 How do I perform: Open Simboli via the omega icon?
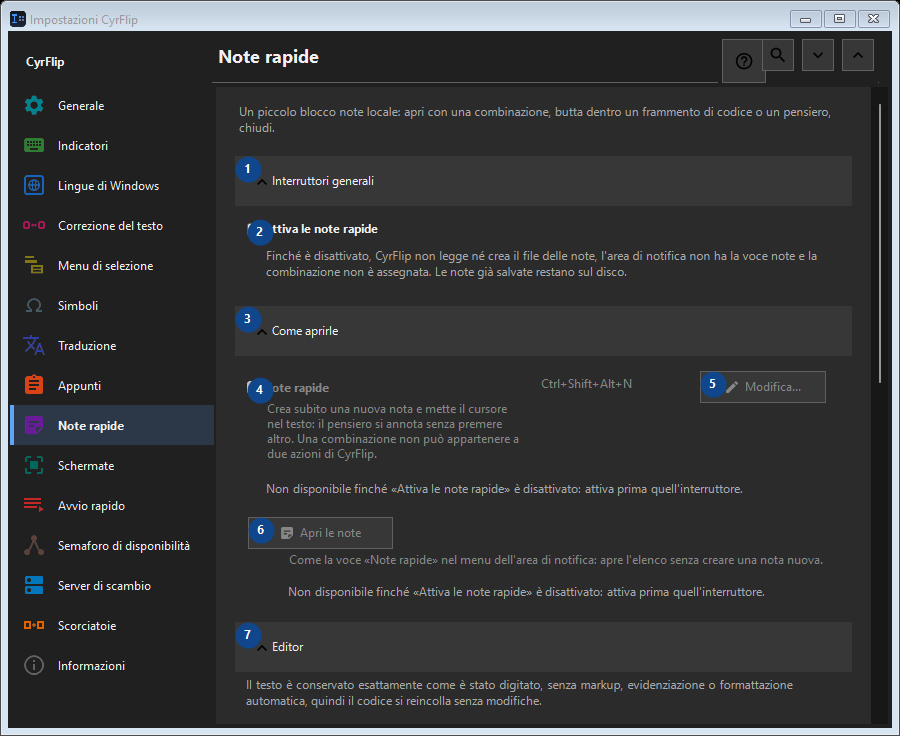34,305
